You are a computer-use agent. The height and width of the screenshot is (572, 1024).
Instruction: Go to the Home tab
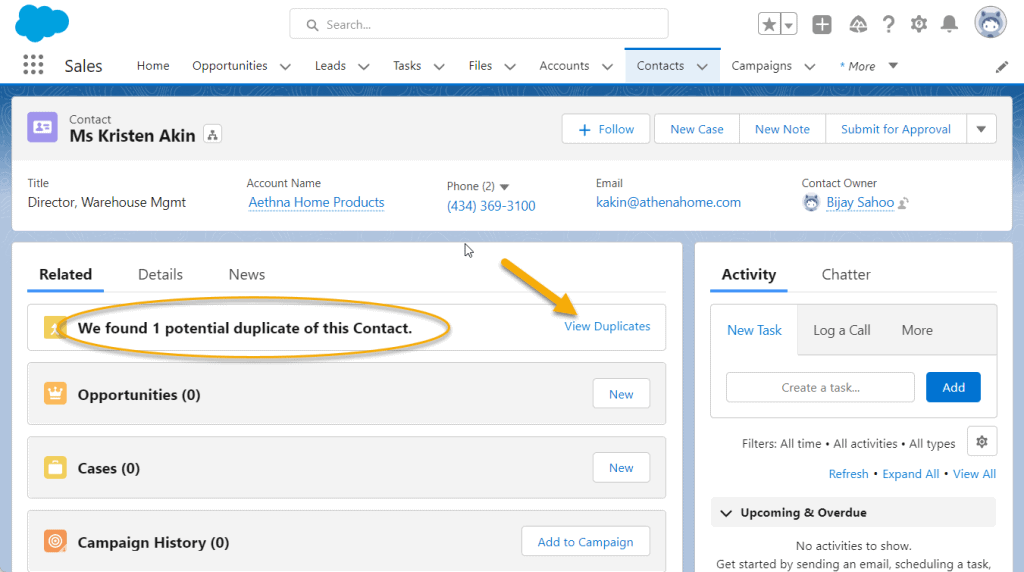tap(153, 66)
